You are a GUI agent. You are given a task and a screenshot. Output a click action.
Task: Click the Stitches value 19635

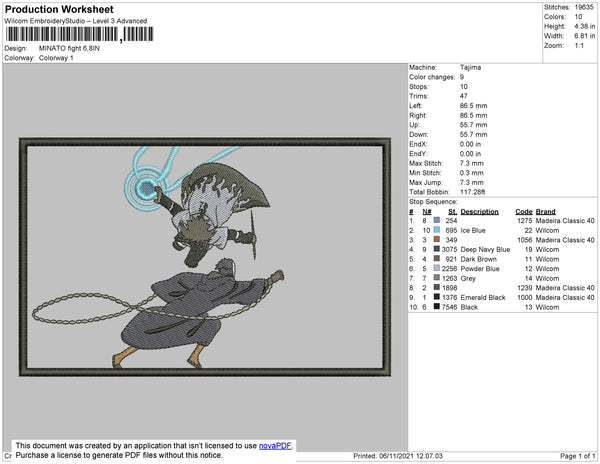584,7
